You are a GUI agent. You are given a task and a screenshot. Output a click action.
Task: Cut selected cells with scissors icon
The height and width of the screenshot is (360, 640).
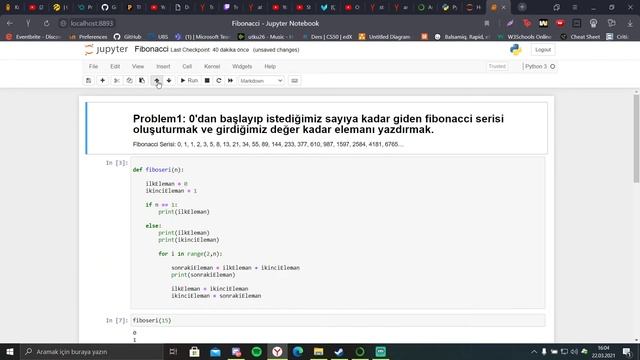pyautogui.click(x=116, y=81)
